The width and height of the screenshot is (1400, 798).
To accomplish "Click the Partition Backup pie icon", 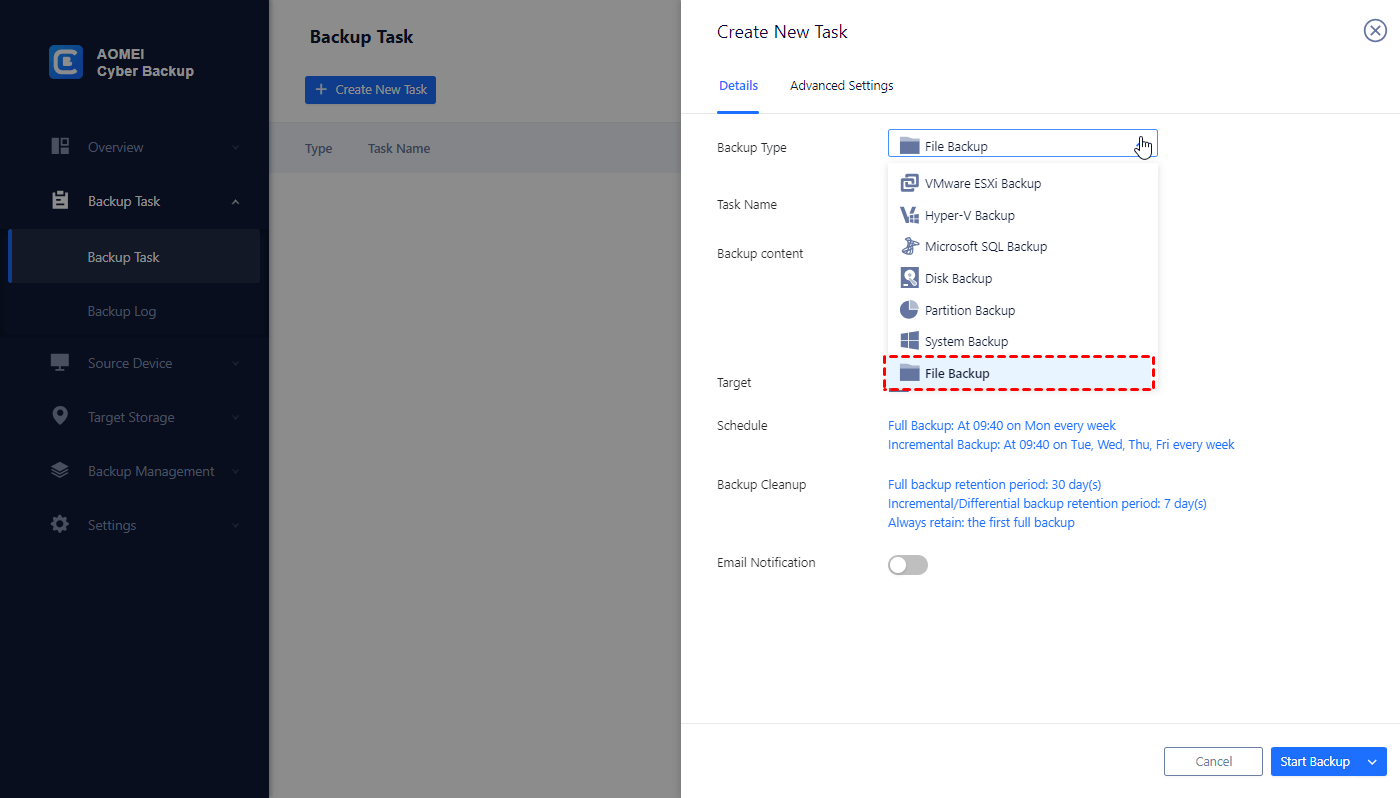I will click(x=909, y=310).
